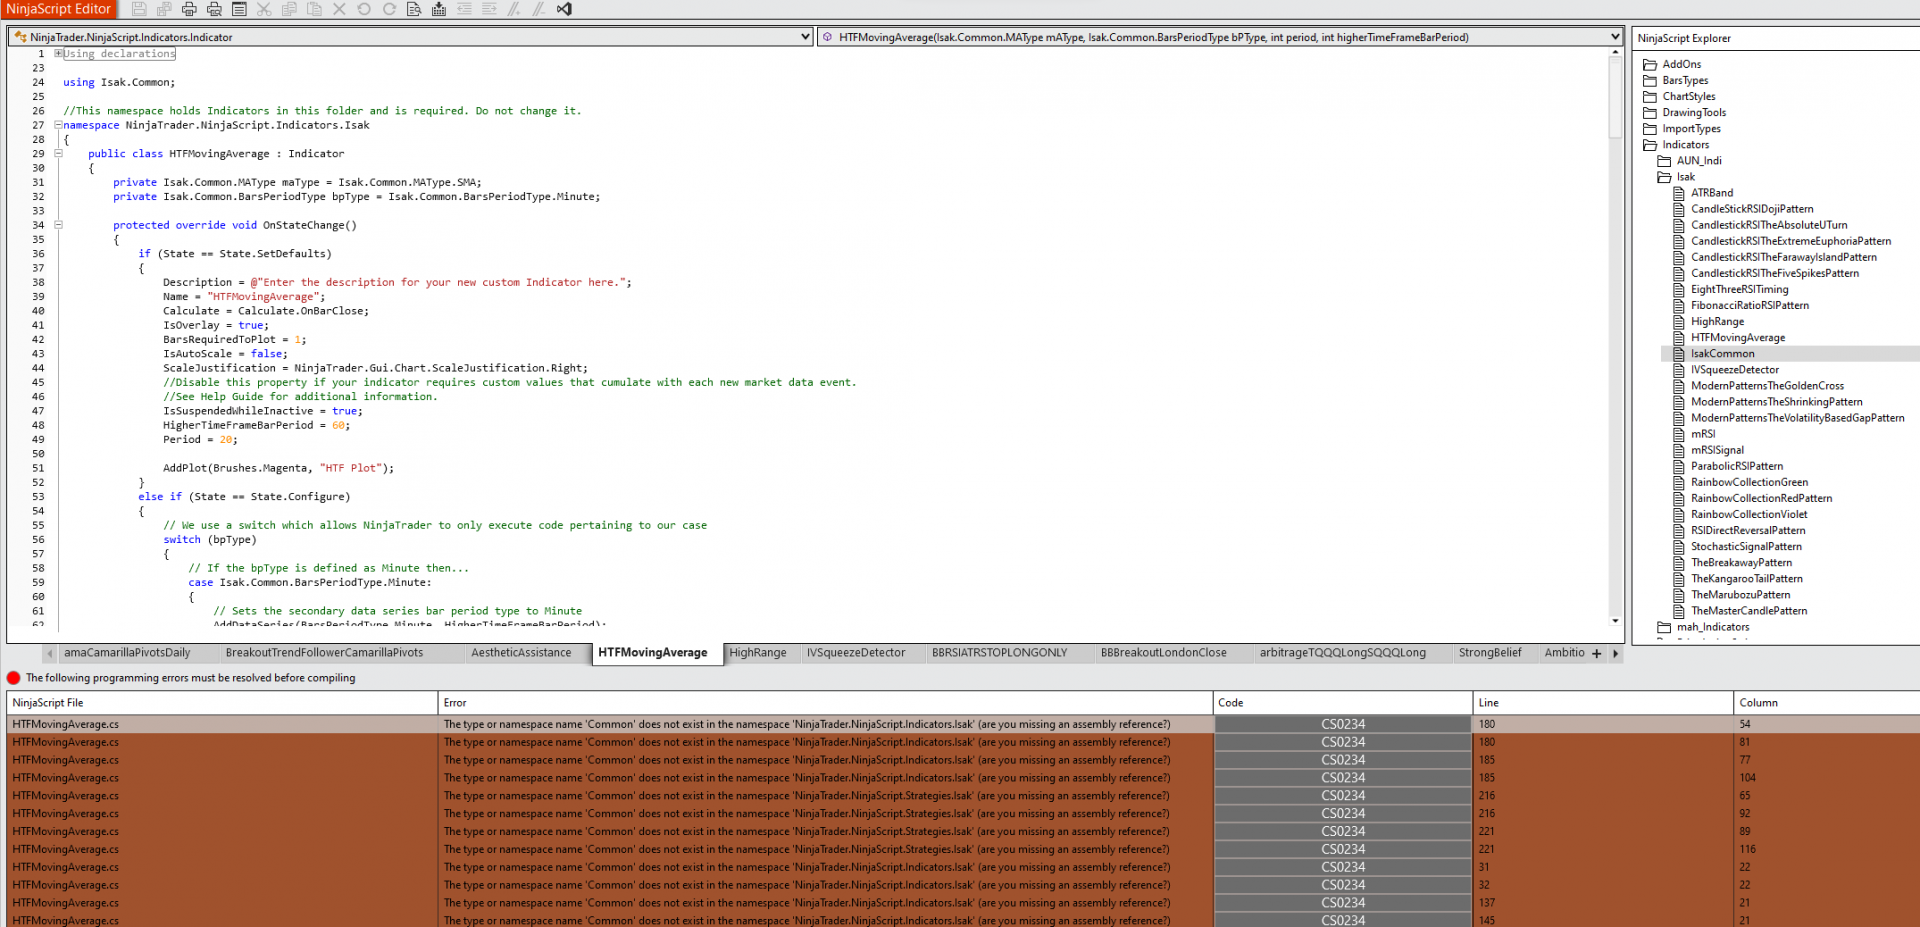Sort errors by Line column header
This screenshot has width=1920, height=927.
pyautogui.click(x=1603, y=703)
